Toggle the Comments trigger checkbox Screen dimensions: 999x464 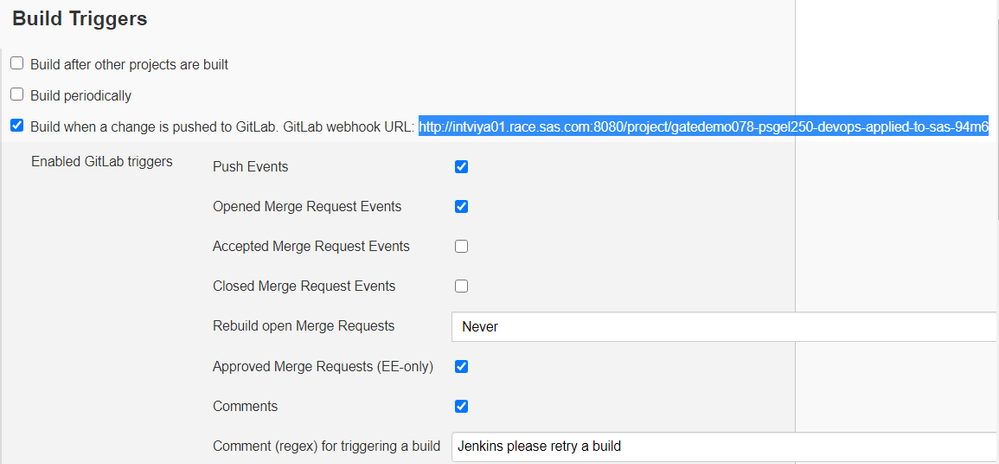tap(461, 406)
